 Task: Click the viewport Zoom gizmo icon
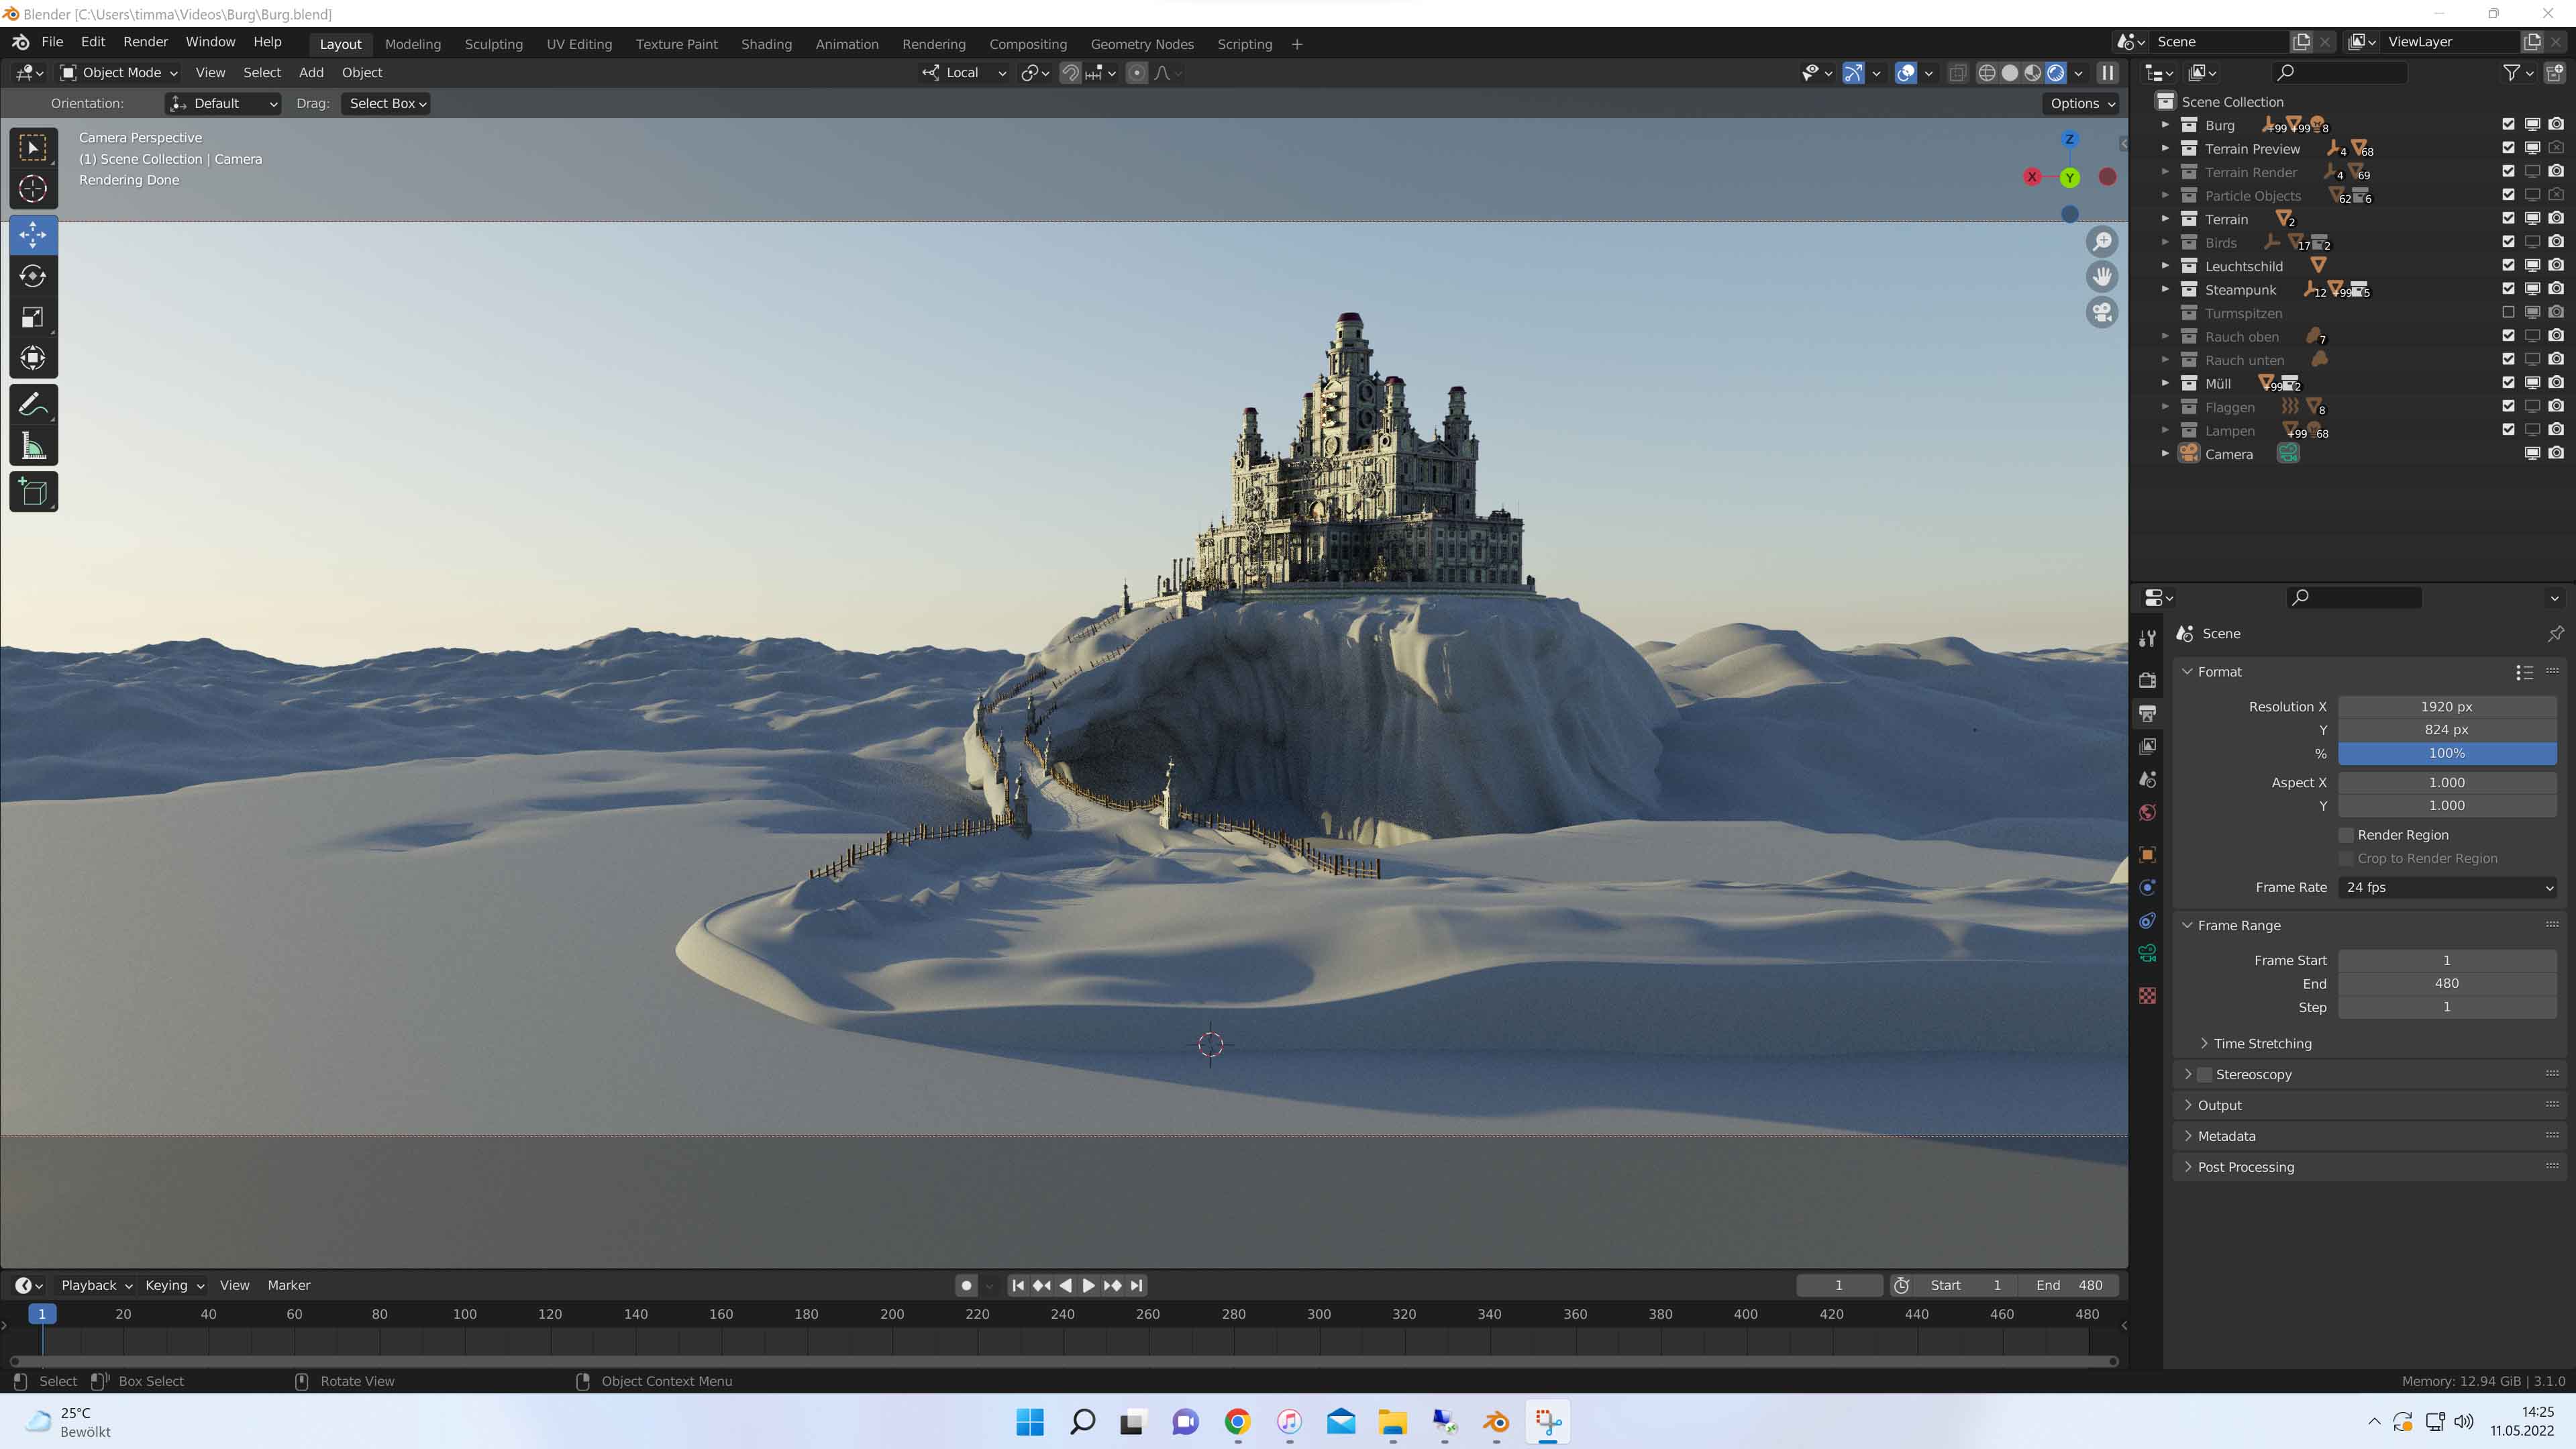click(x=2102, y=242)
